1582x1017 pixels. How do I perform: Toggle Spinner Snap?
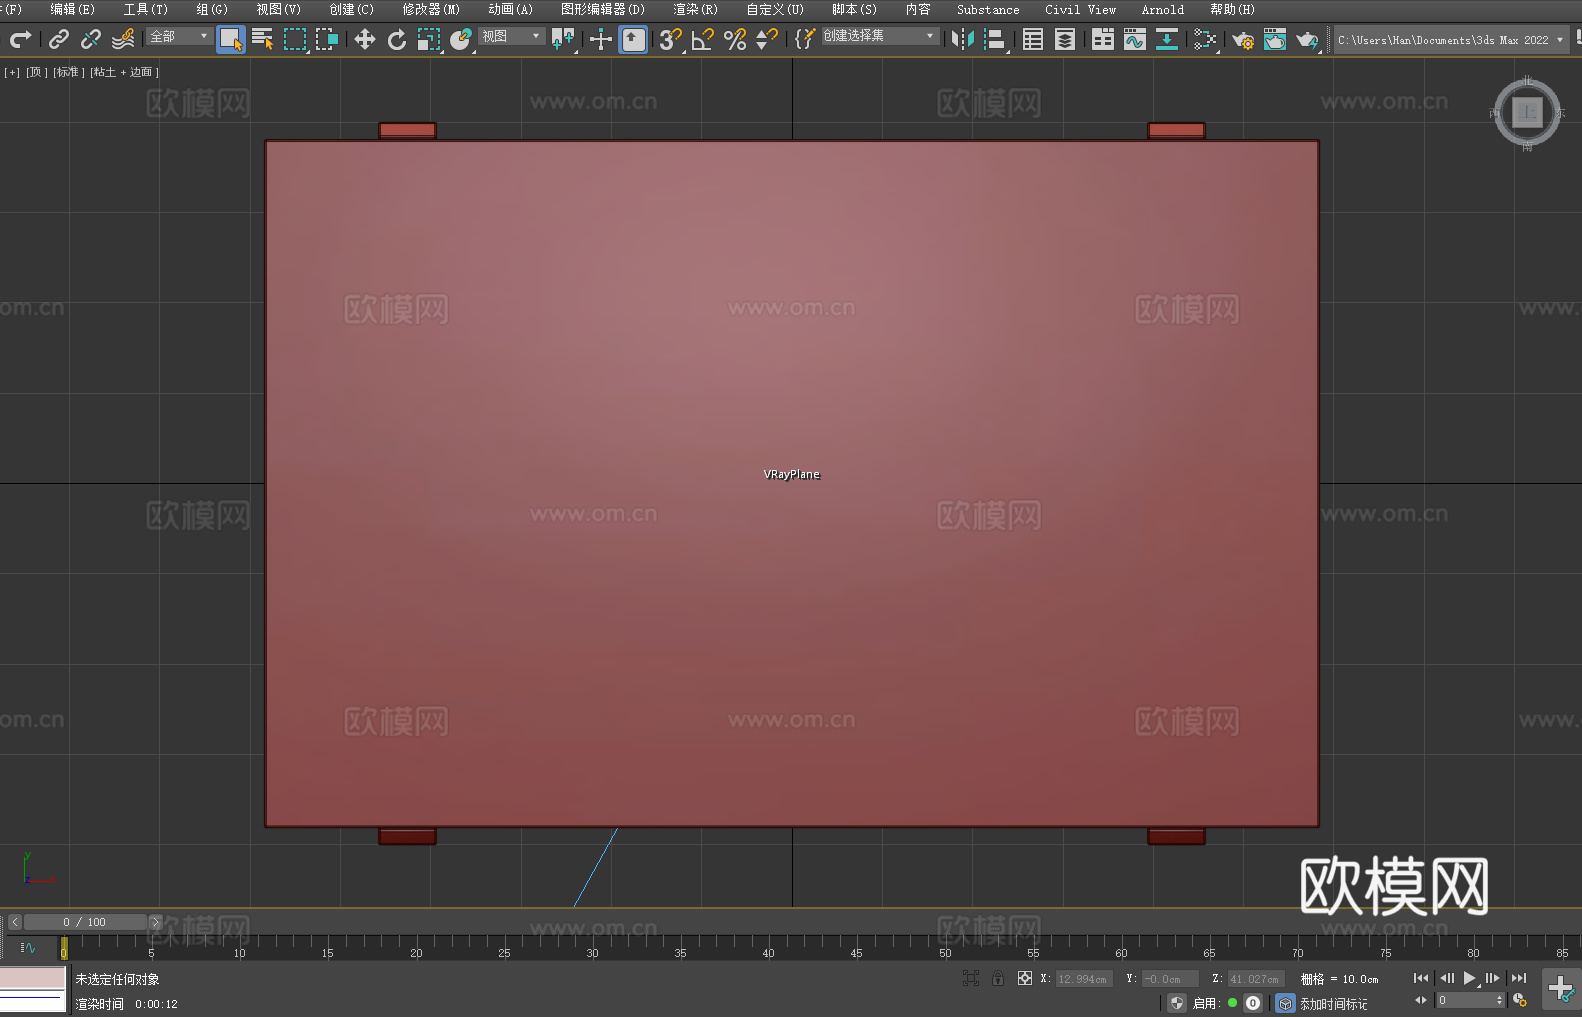pos(767,39)
